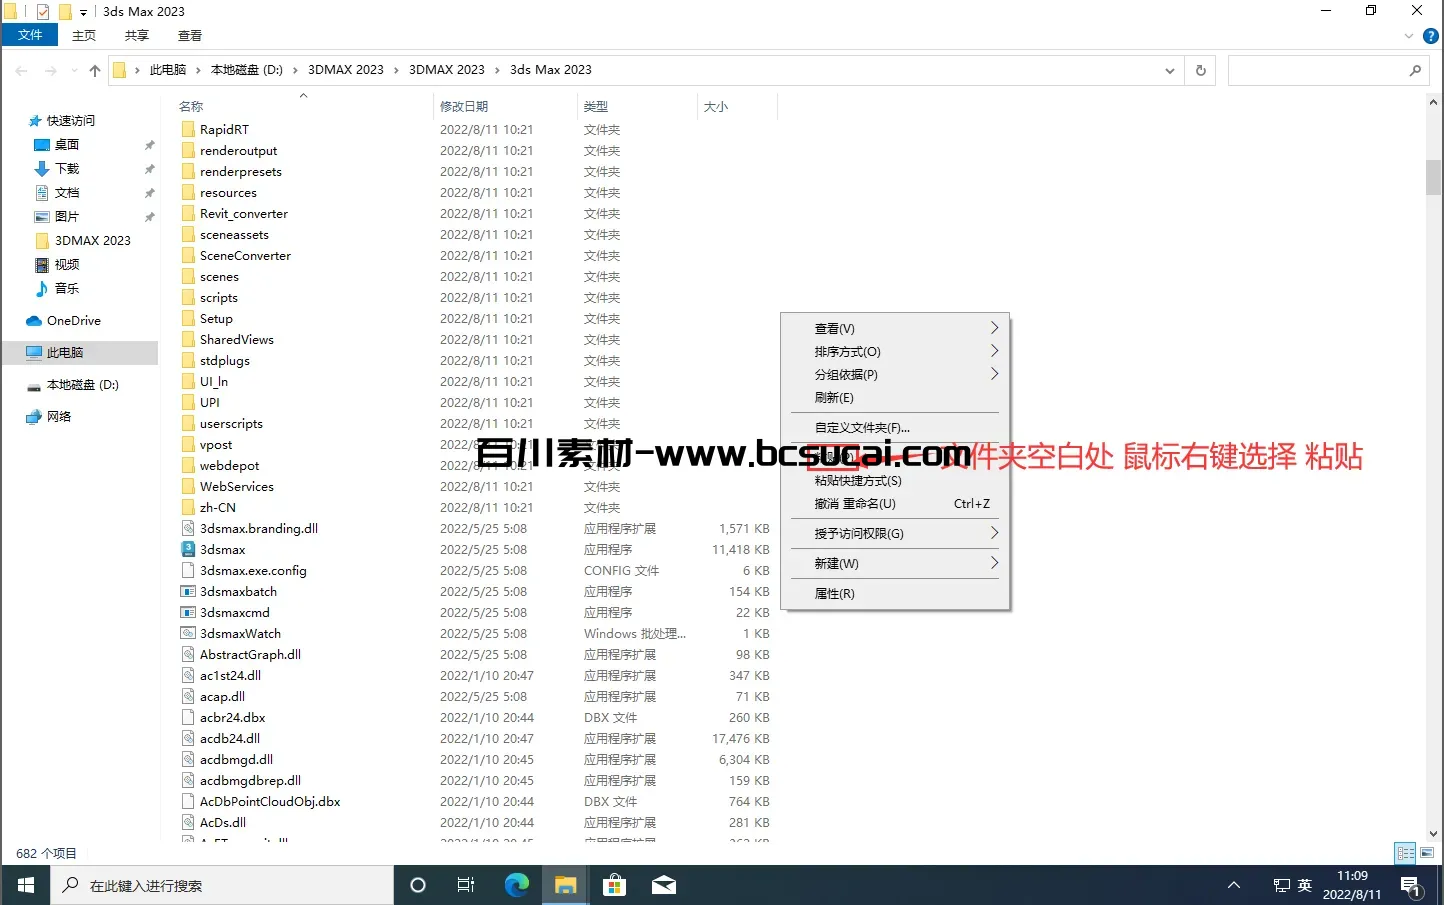Select the 3dsmax.exe.config file icon
The image size is (1444, 905).
click(188, 570)
